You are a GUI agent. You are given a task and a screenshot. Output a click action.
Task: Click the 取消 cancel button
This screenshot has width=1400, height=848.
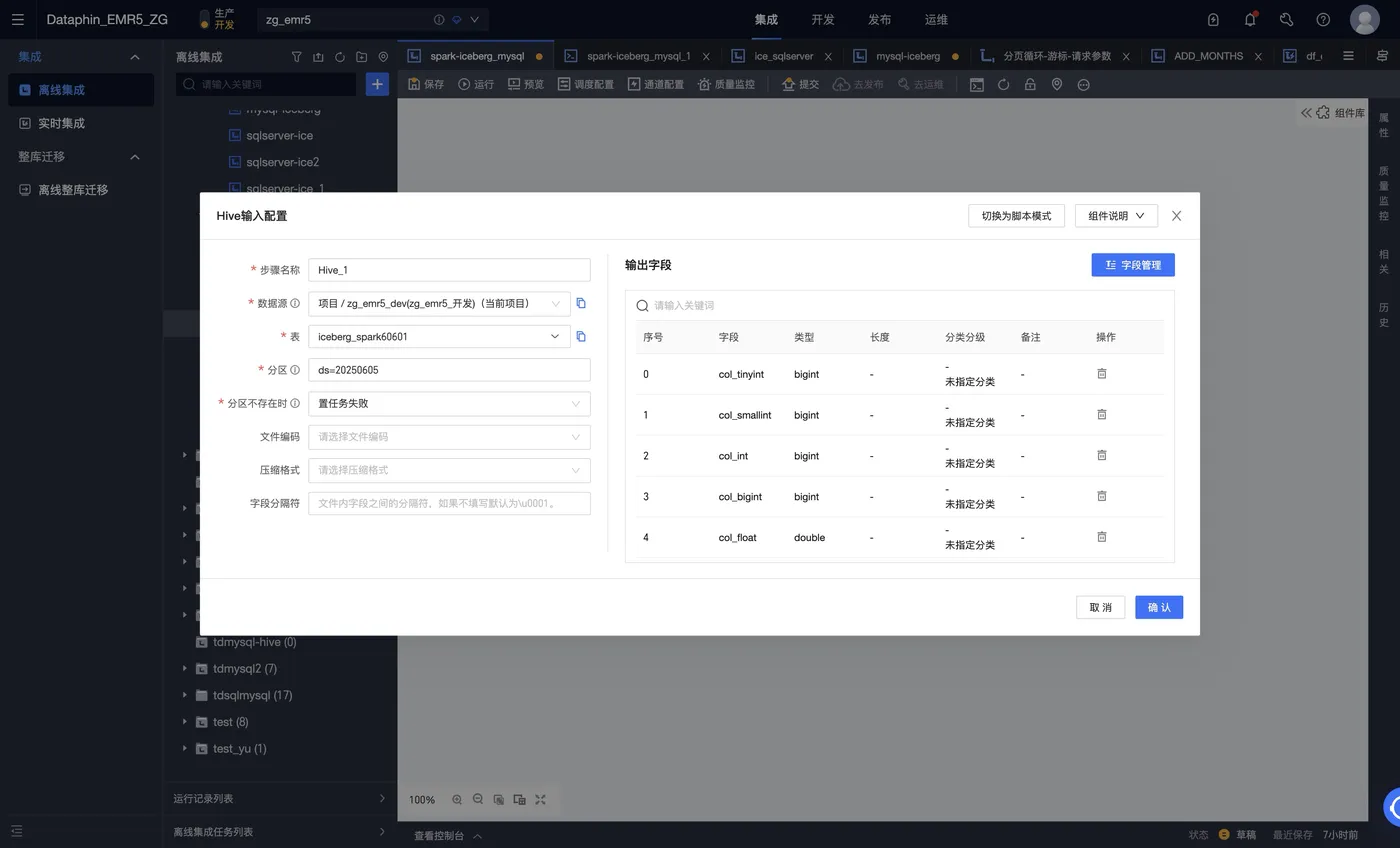click(1101, 607)
